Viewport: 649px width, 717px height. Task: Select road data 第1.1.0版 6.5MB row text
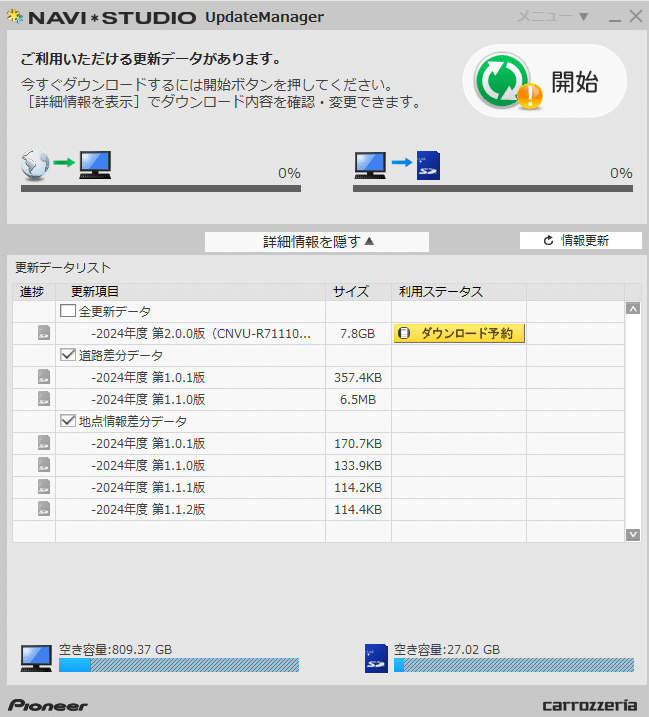(x=148, y=399)
